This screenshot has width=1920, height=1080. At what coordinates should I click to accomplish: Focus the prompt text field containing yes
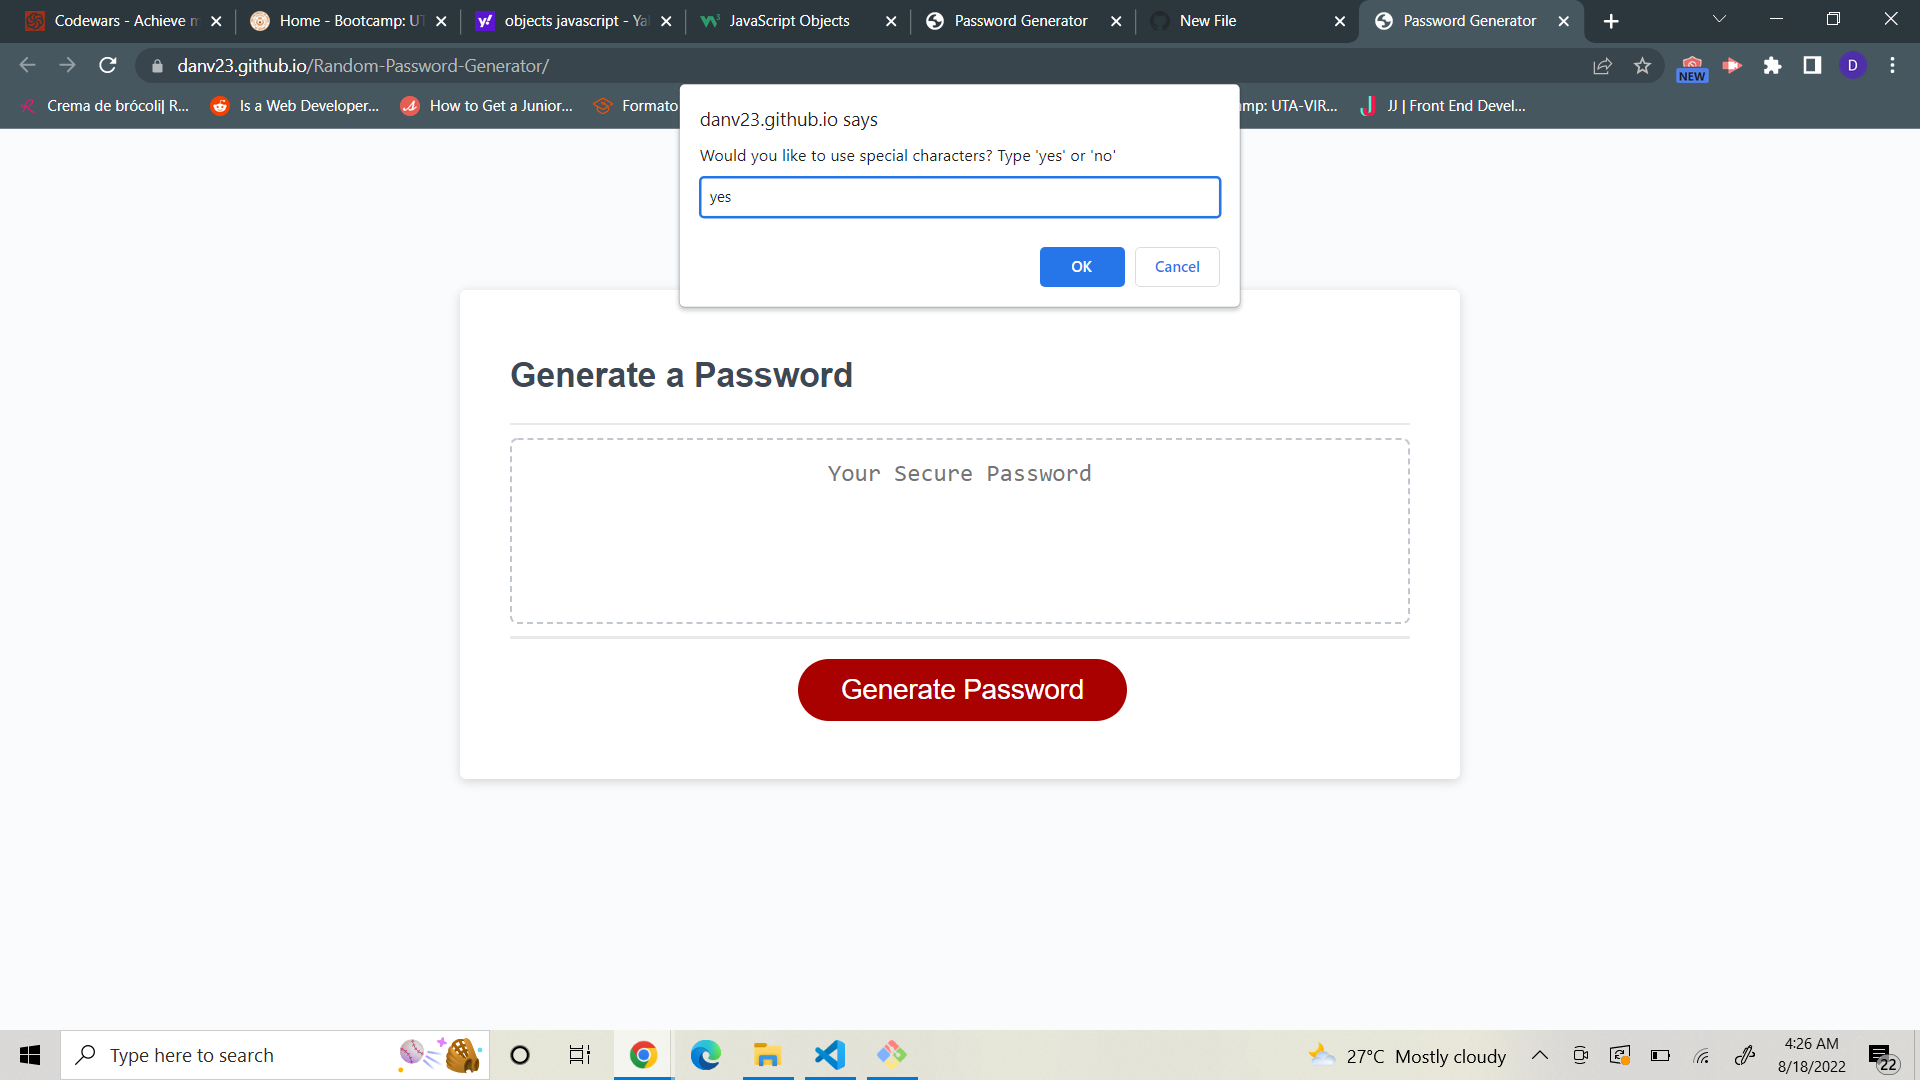pyautogui.click(x=960, y=197)
